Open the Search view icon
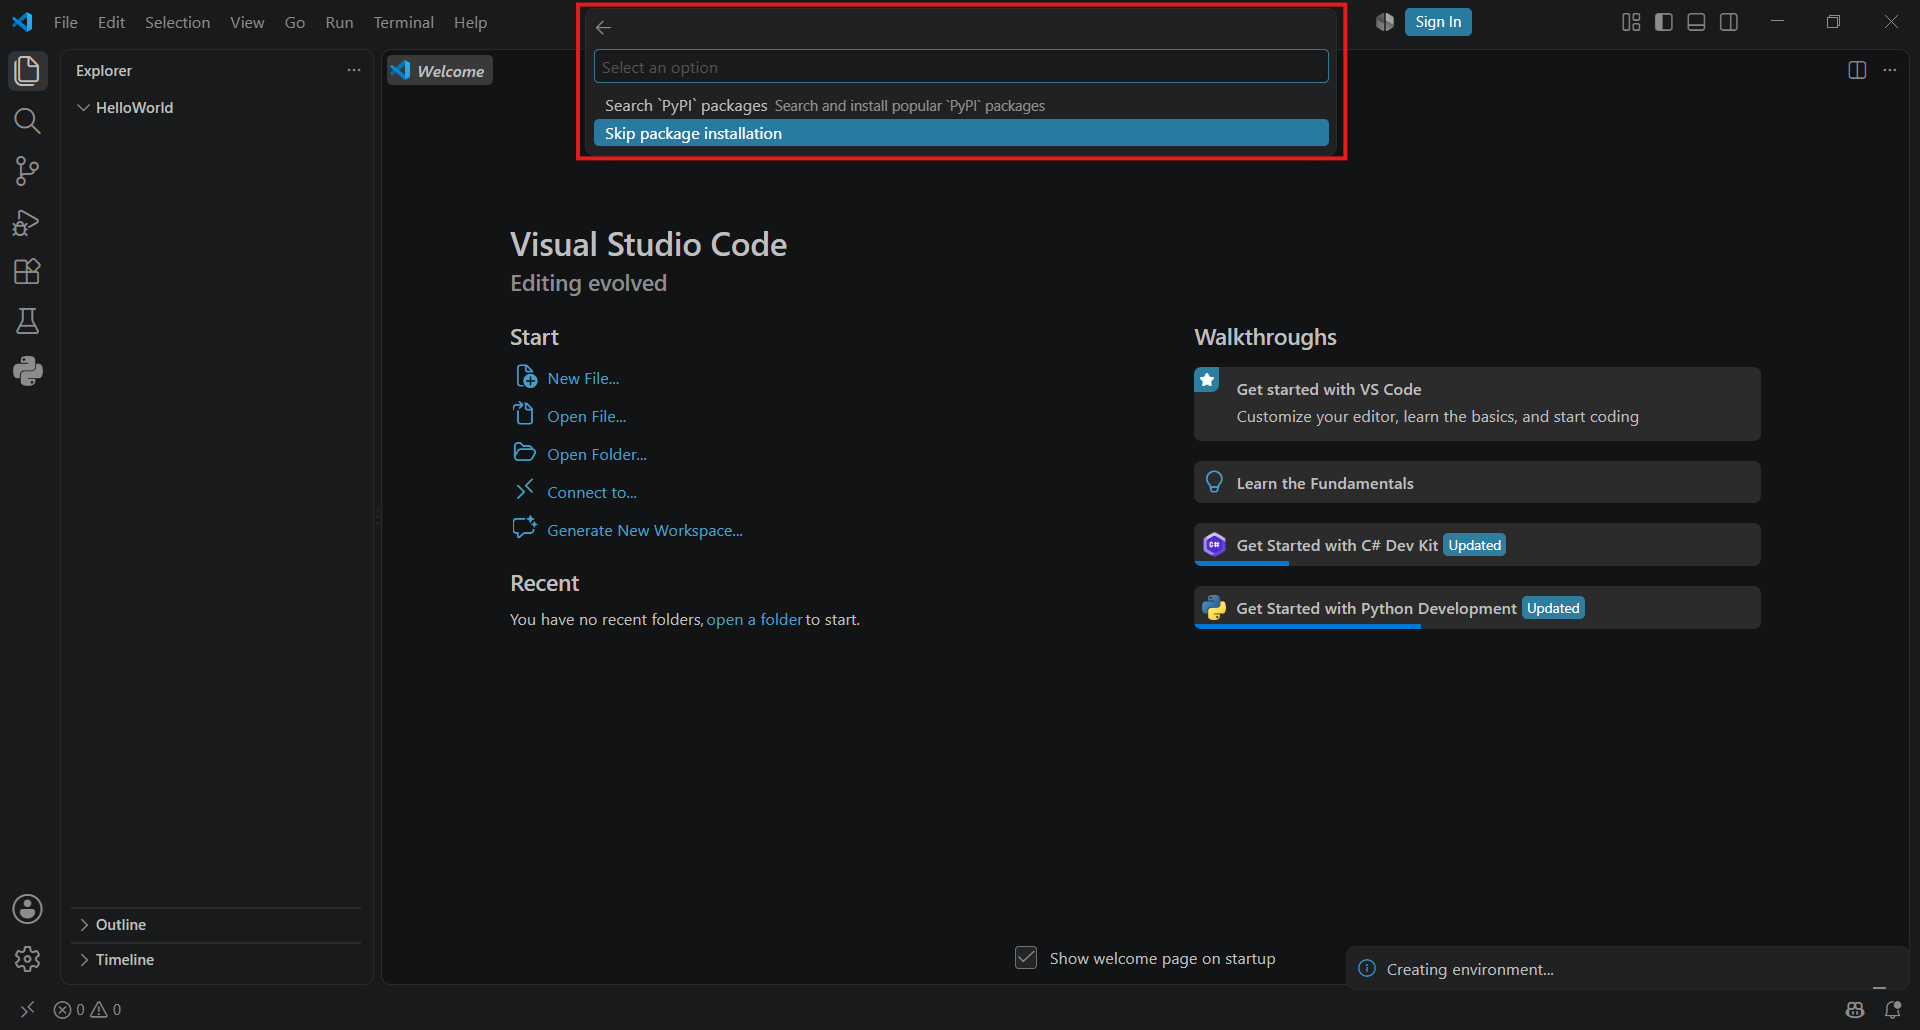 [27, 121]
